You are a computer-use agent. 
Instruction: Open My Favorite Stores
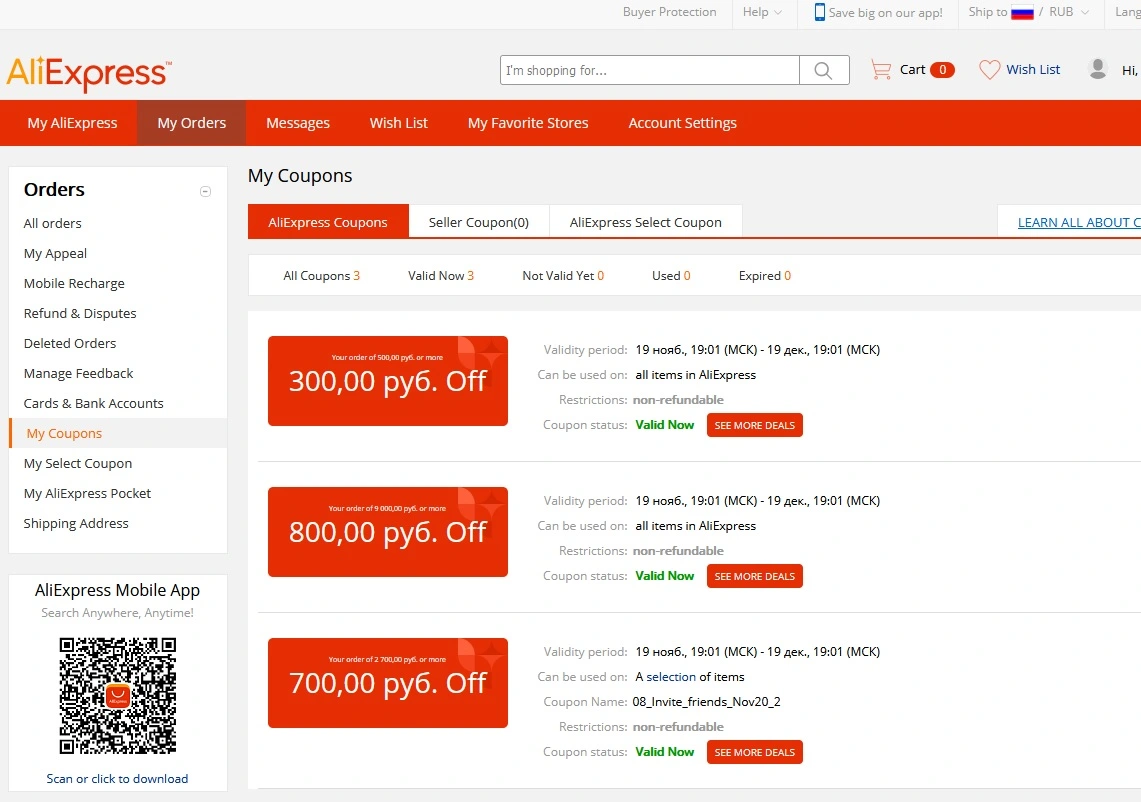528,123
